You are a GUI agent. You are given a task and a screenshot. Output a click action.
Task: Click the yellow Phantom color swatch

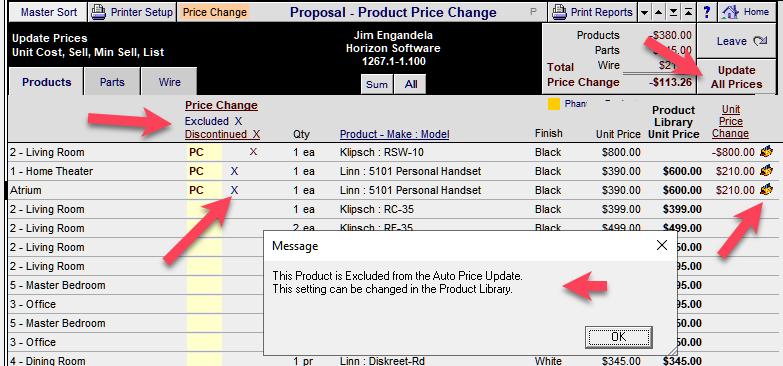point(554,104)
